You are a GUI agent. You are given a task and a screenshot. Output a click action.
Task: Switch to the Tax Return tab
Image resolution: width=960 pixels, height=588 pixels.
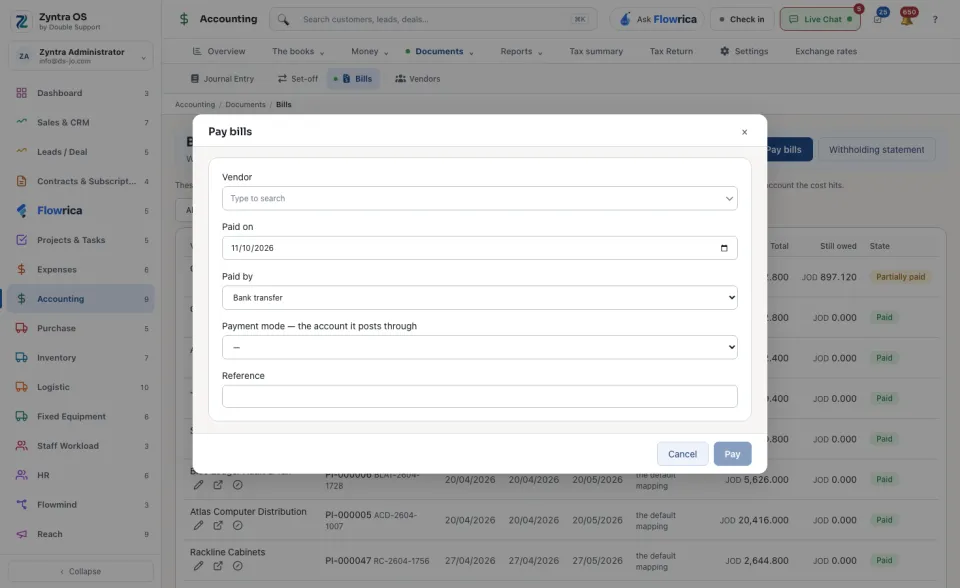(671, 51)
